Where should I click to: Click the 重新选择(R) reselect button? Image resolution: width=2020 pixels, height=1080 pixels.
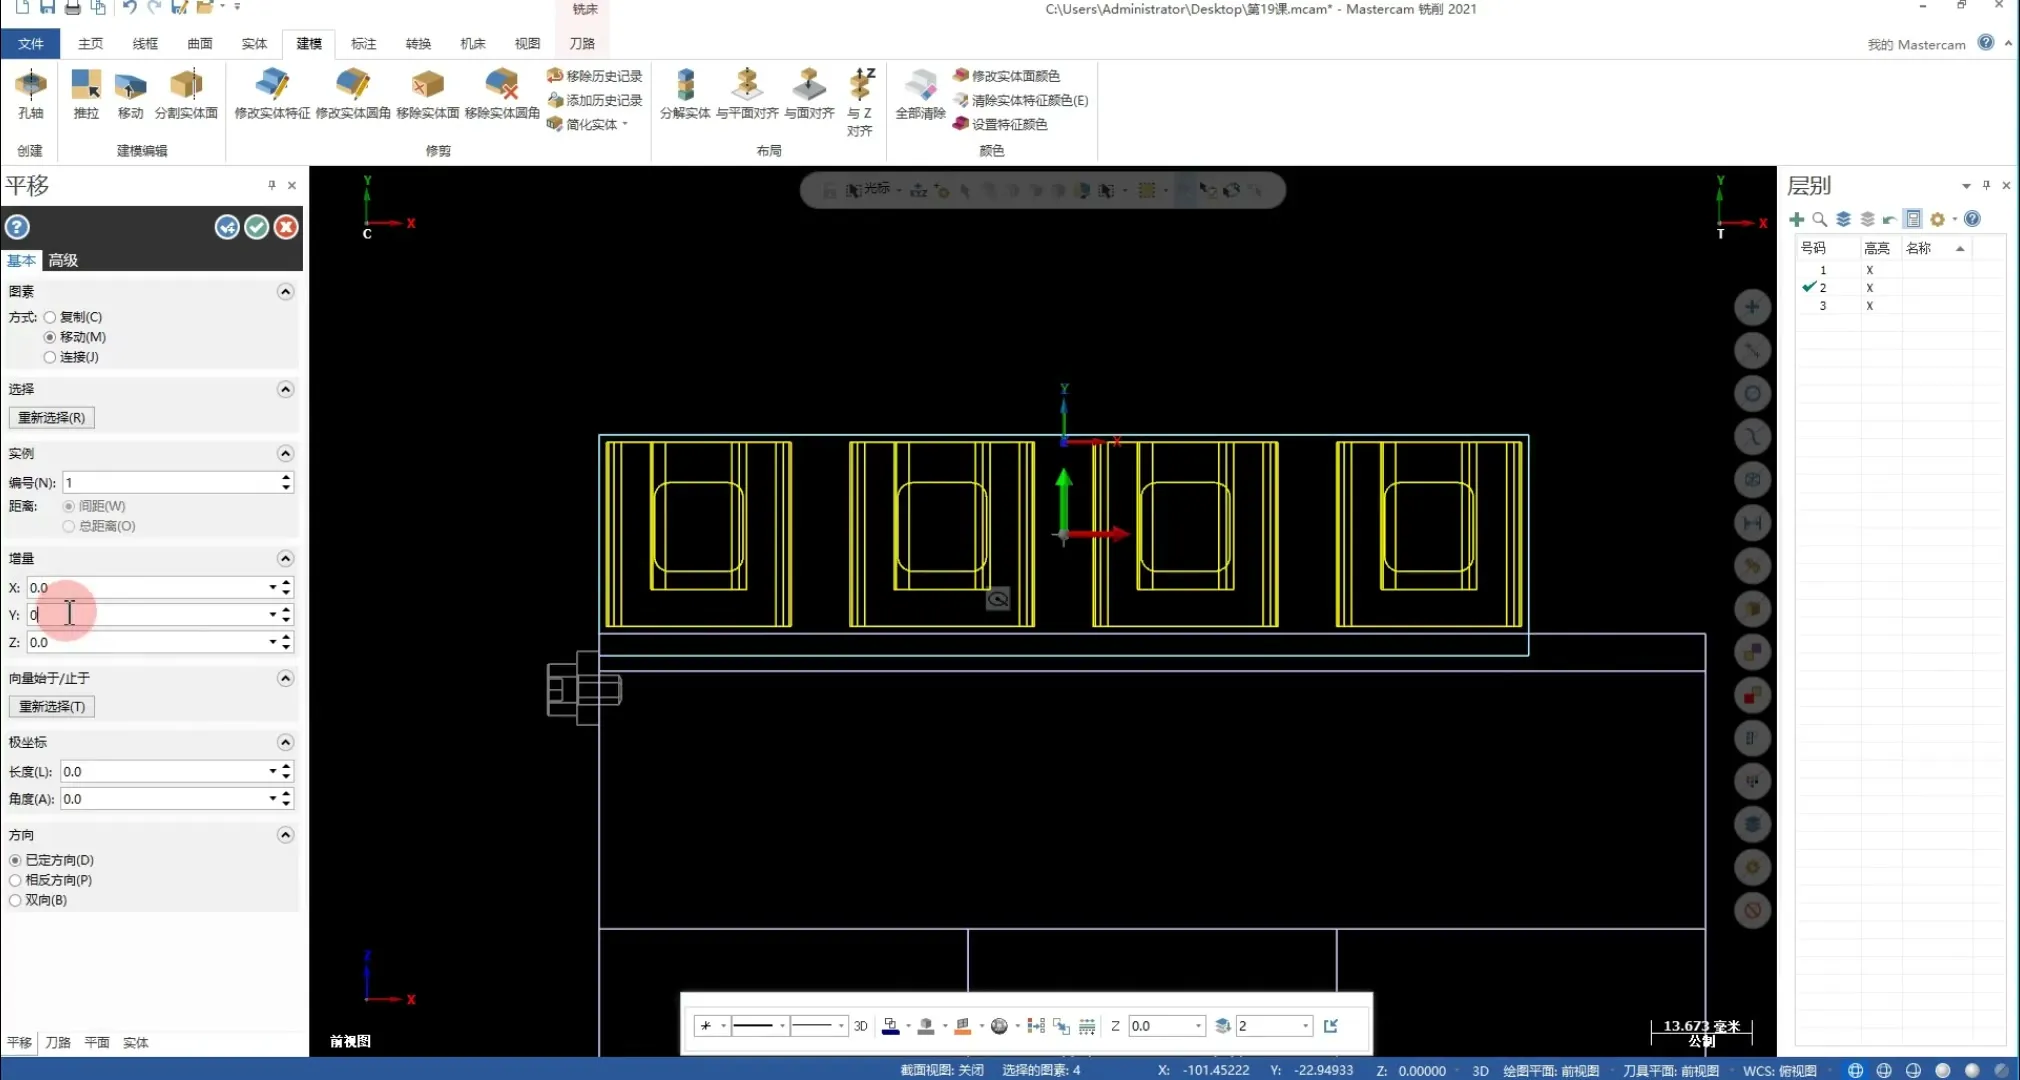(x=52, y=417)
